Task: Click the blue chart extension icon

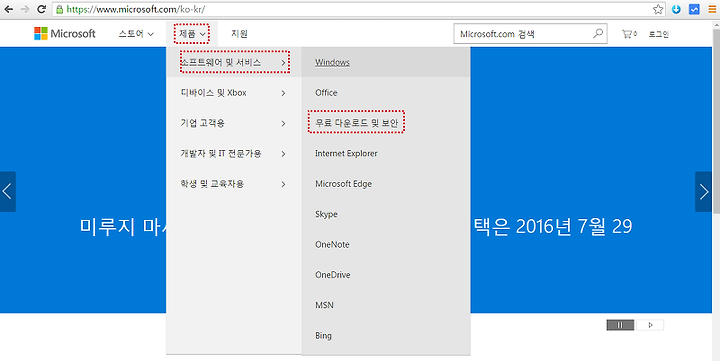Action: [694, 9]
